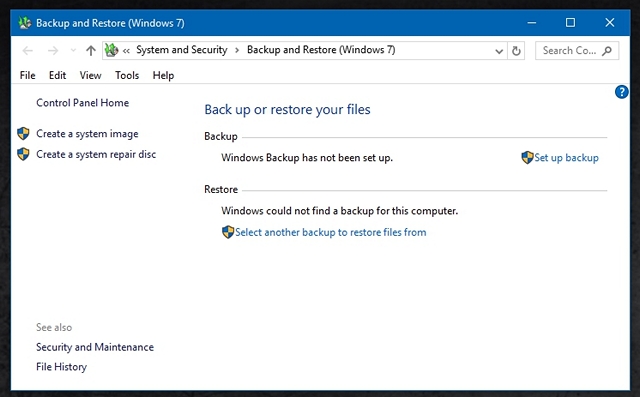This screenshot has width=640, height=397.
Task: Expand the breadcrumb arrow after System and Security
Action: 237,50
